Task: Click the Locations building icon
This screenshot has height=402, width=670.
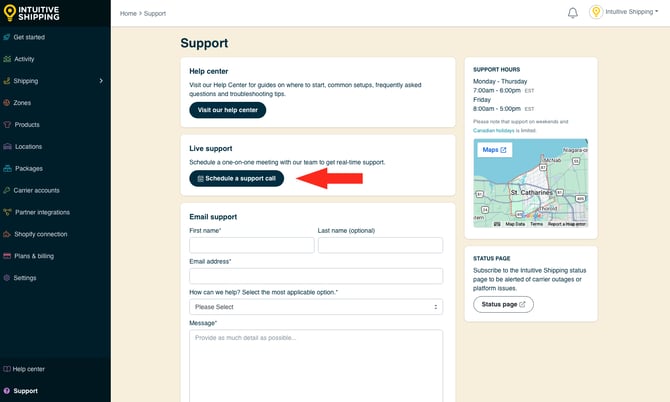Action: coord(7,146)
